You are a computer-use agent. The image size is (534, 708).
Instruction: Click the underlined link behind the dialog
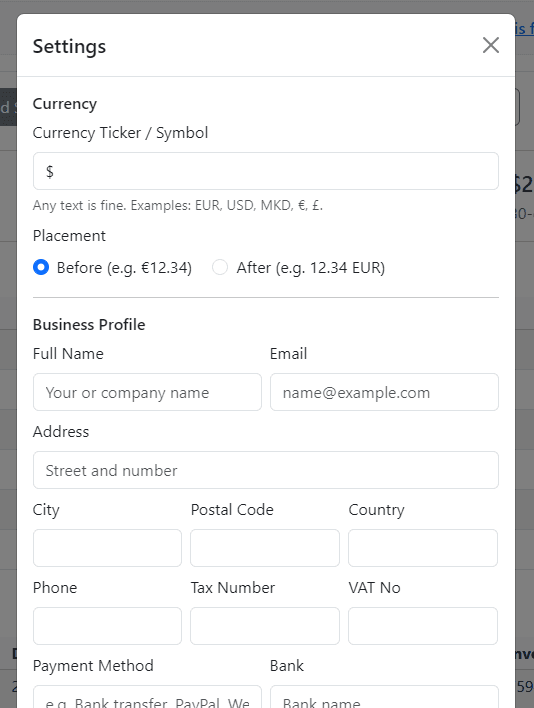[x=525, y=29]
